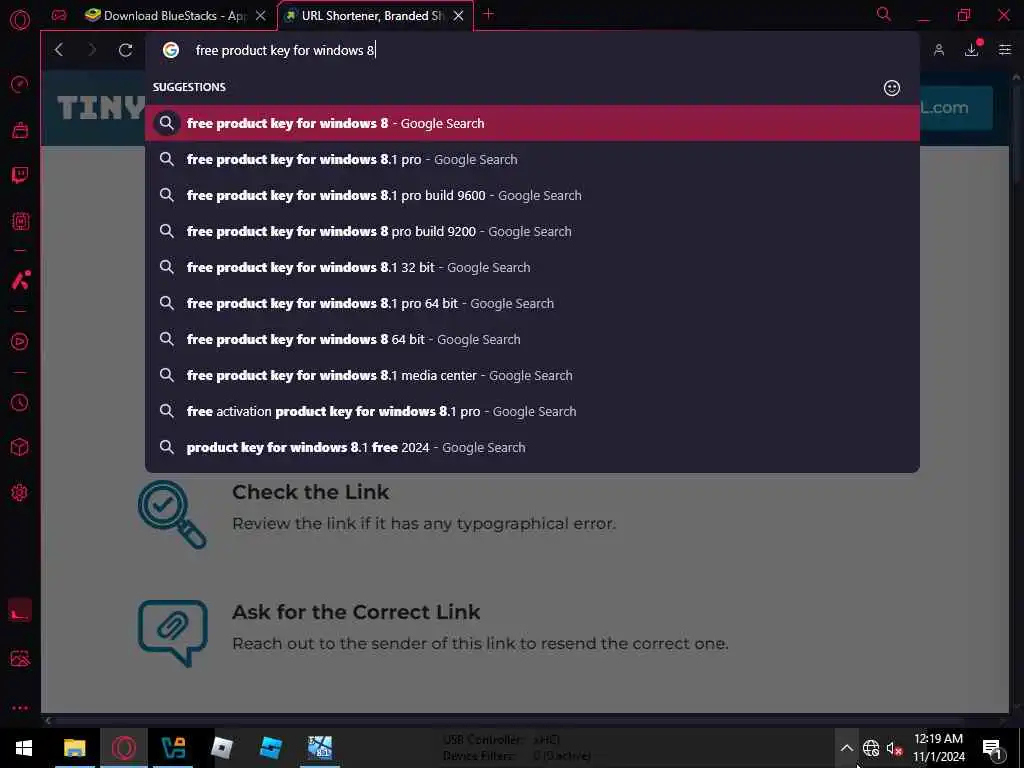Click the GX Corner controller icon
Image resolution: width=1024 pixels, height=768 pixels.
[x=59, y=15]
